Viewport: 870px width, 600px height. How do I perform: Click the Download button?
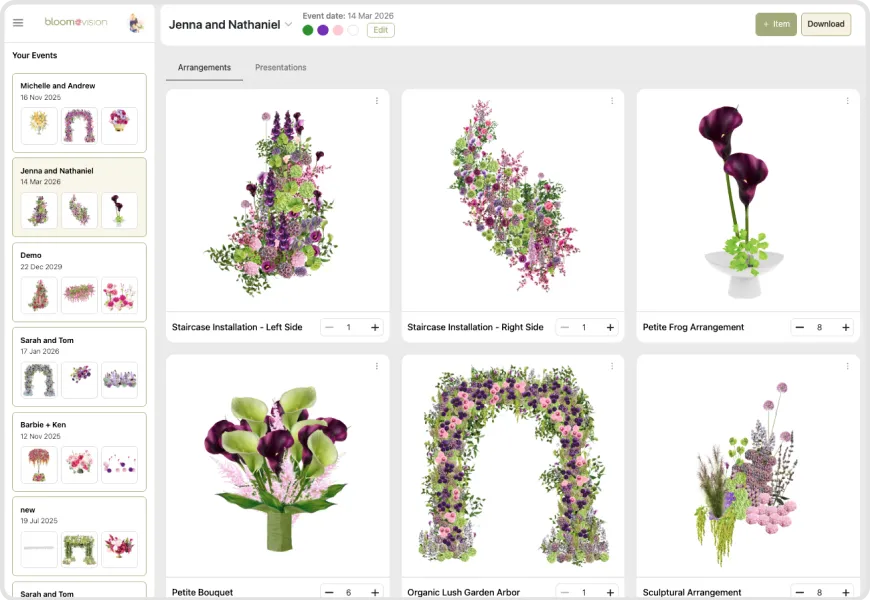coord(826,24)
